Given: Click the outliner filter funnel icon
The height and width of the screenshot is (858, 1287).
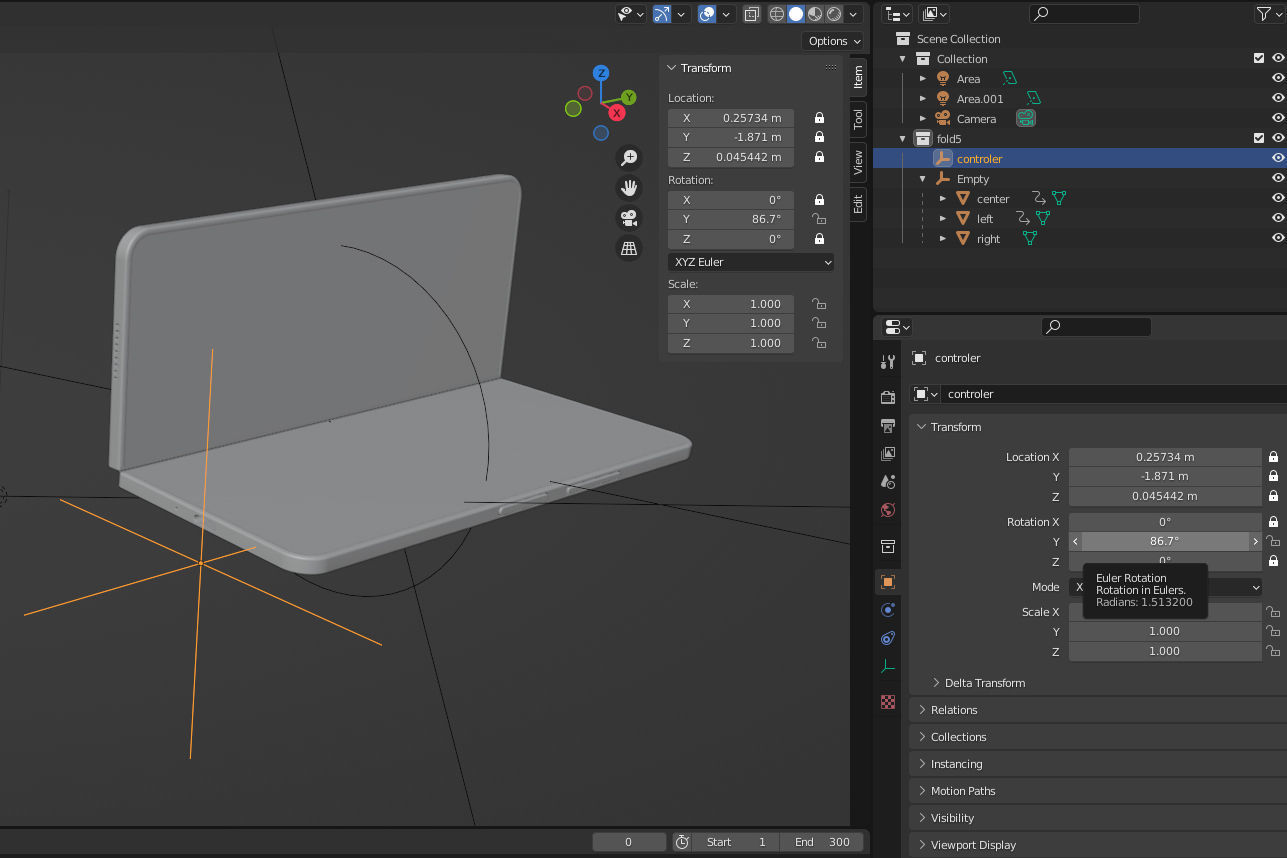Looking at the screenshot, I should (x=1263, y=14).
